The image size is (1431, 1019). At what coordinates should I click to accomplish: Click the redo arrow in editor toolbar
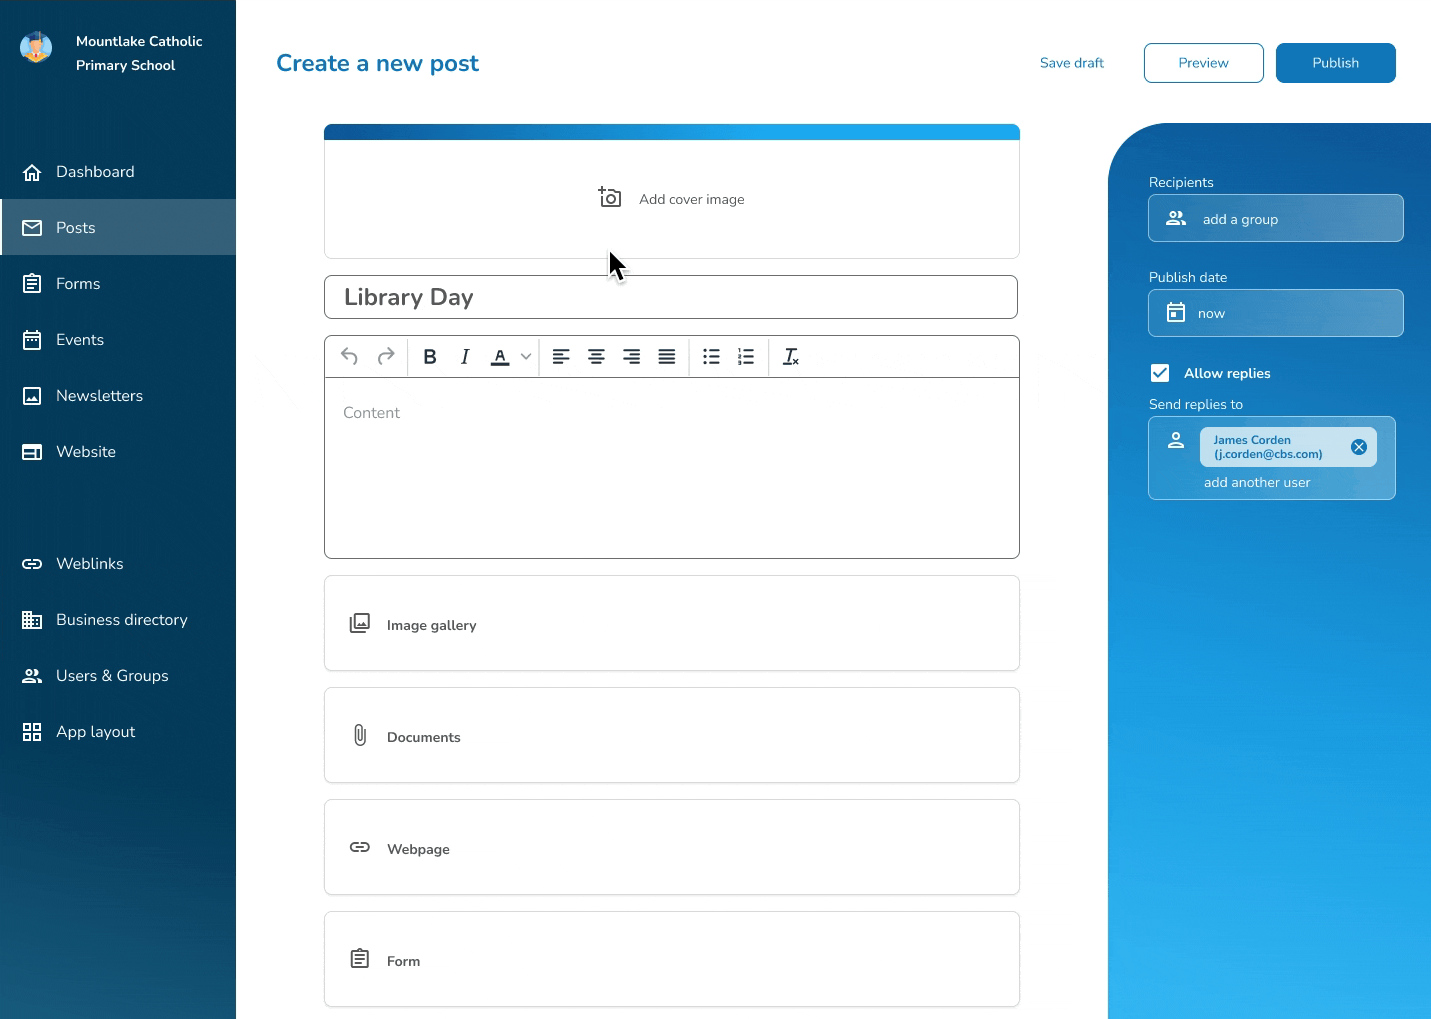(x=386, y=357)
